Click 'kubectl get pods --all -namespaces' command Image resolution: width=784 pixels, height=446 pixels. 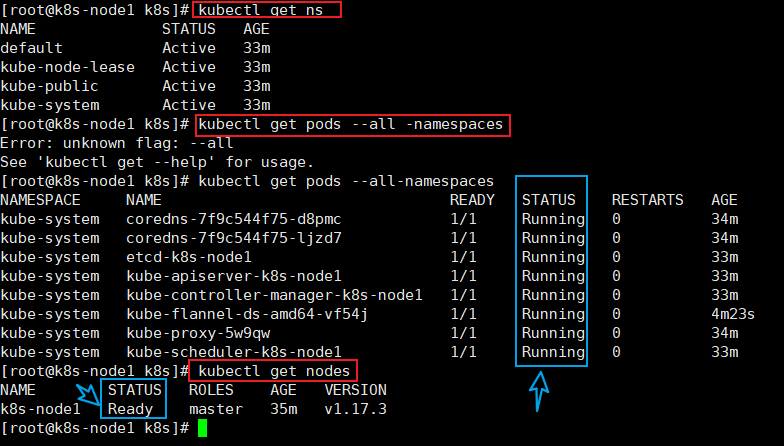350,124
